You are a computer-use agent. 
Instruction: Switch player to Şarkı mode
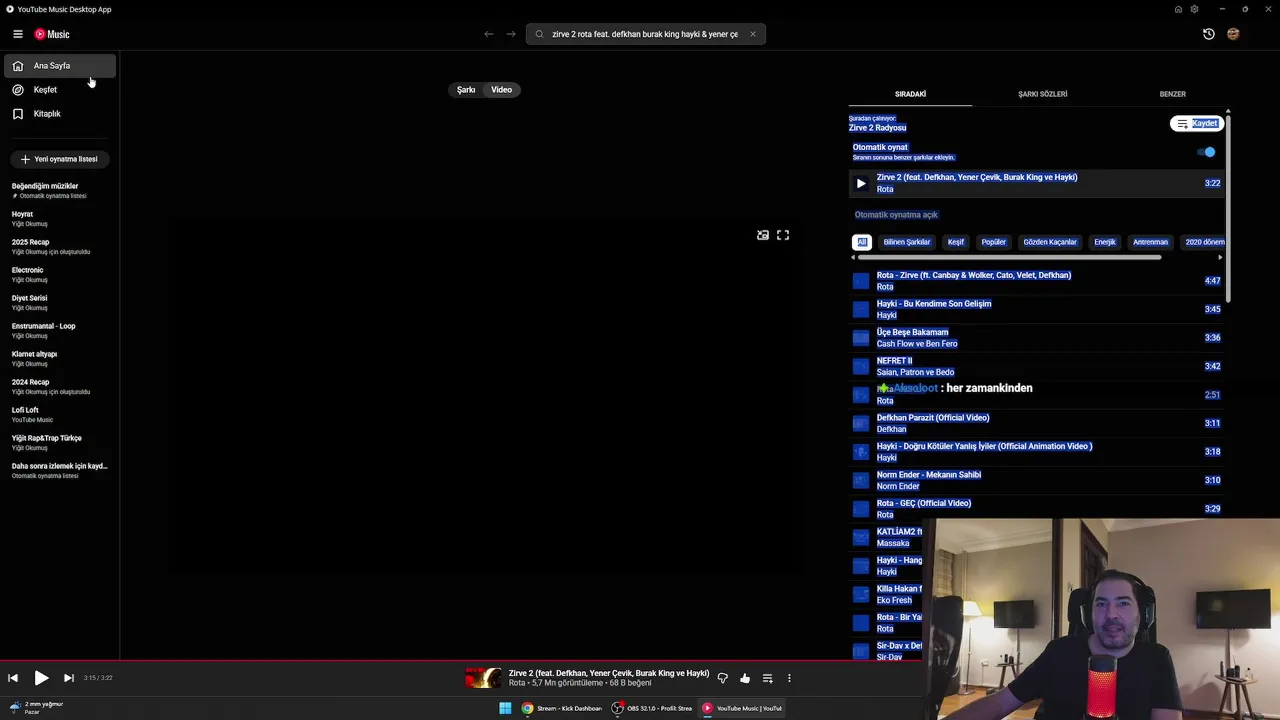(466, 90)
